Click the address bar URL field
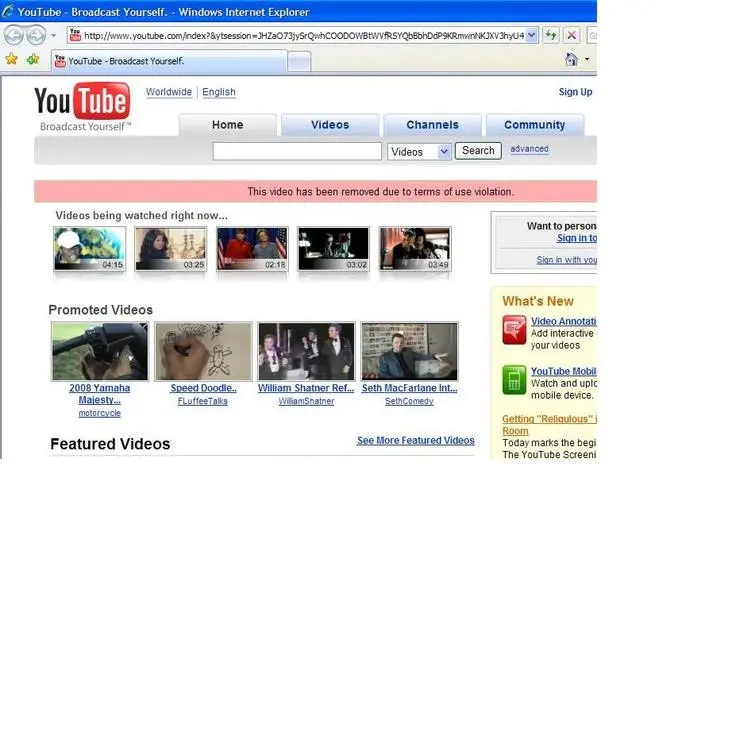The image size is (732, 732). coord(303,35)
